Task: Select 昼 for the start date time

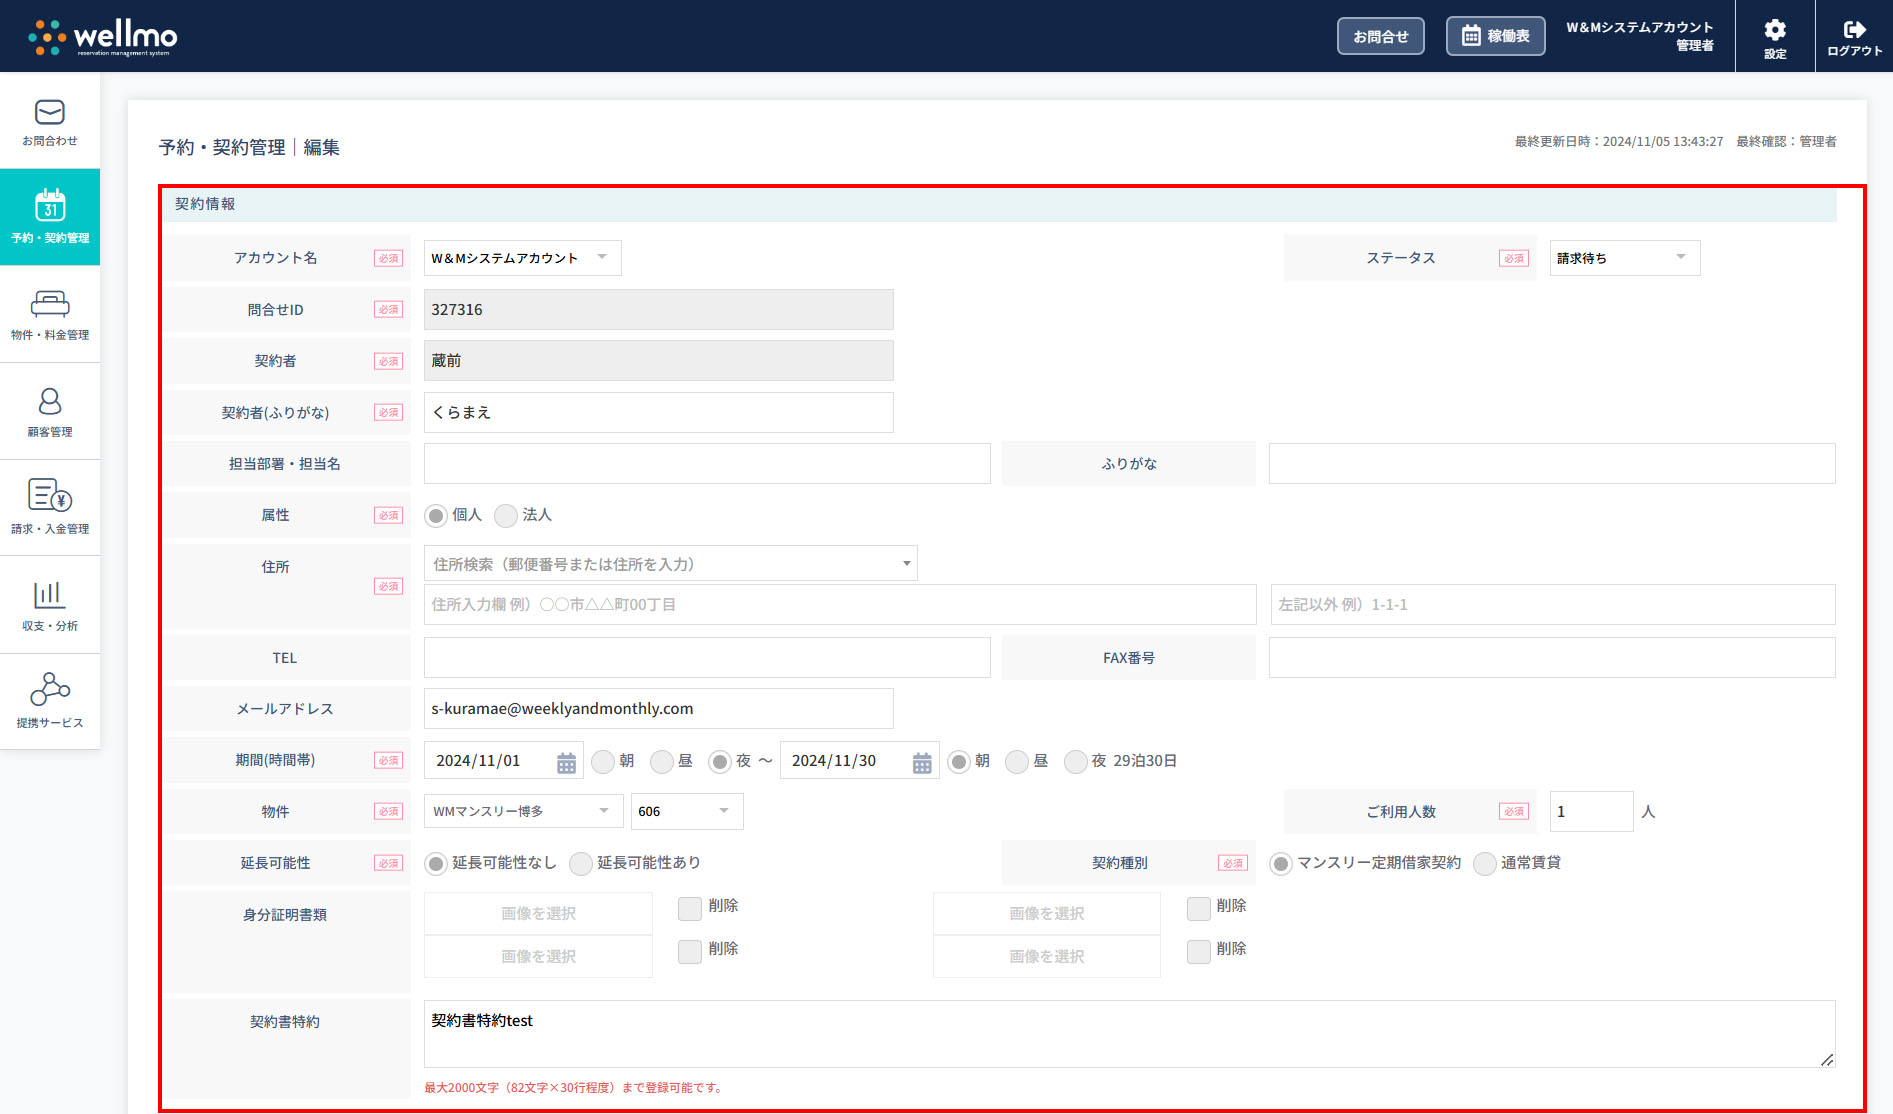Action: pos(661,762)
